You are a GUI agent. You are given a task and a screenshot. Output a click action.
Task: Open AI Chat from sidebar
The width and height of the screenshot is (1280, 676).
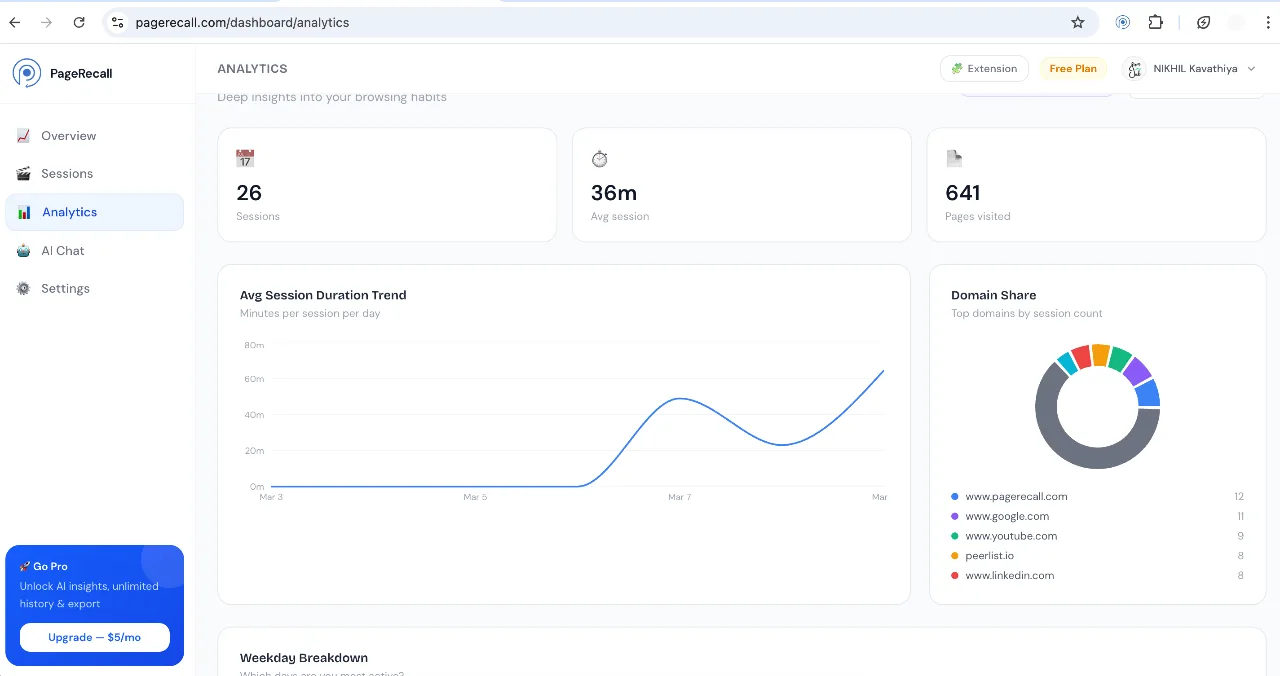(94, 251)
